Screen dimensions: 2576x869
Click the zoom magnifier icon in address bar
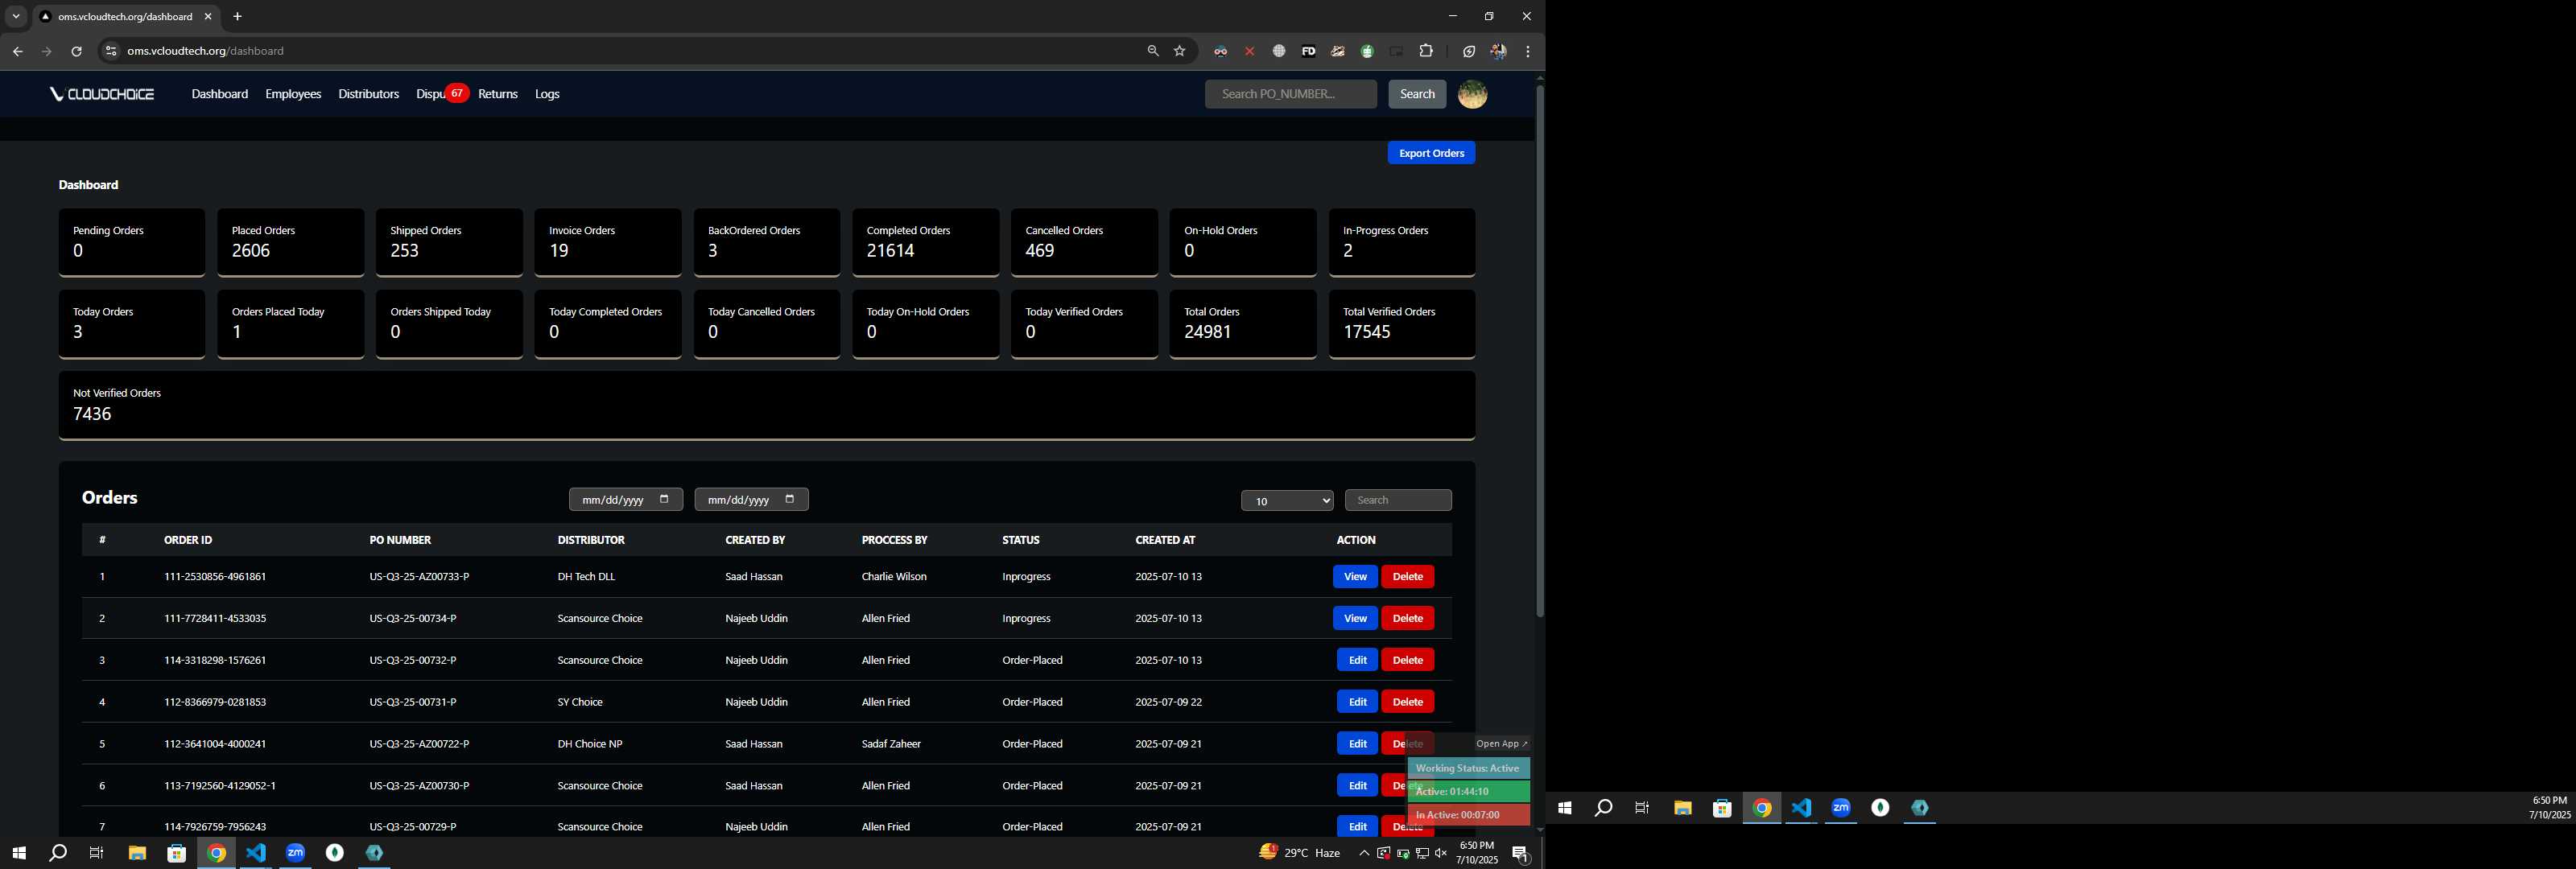1153,51
